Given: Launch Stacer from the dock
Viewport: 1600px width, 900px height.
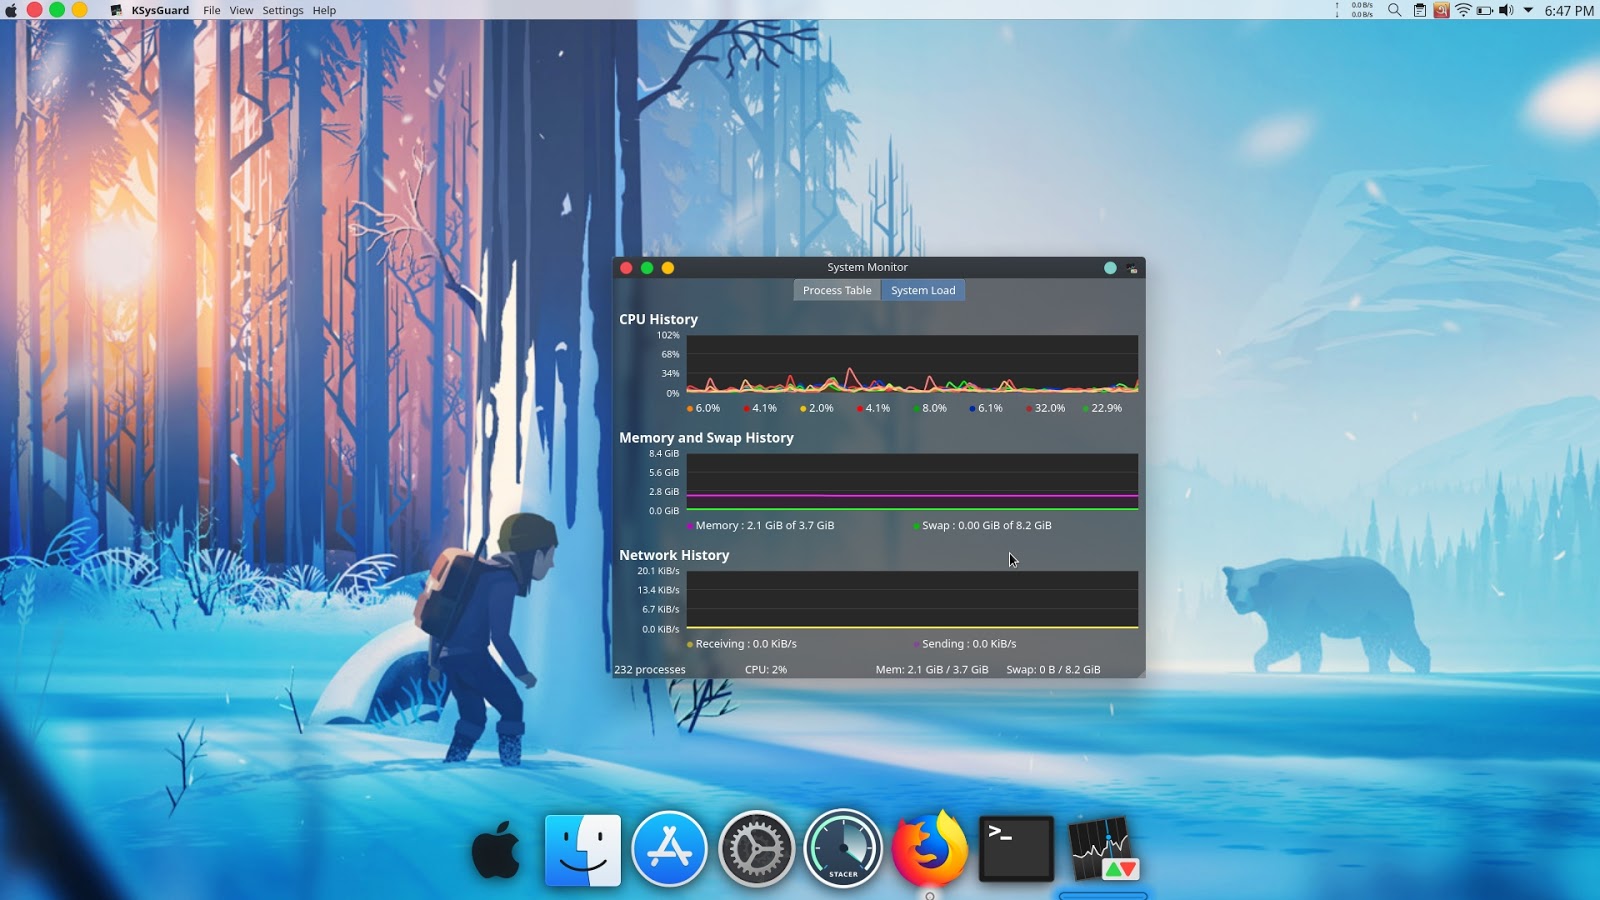Looking at the screenshot, I should pyautogui.click(x=843, y=849).
